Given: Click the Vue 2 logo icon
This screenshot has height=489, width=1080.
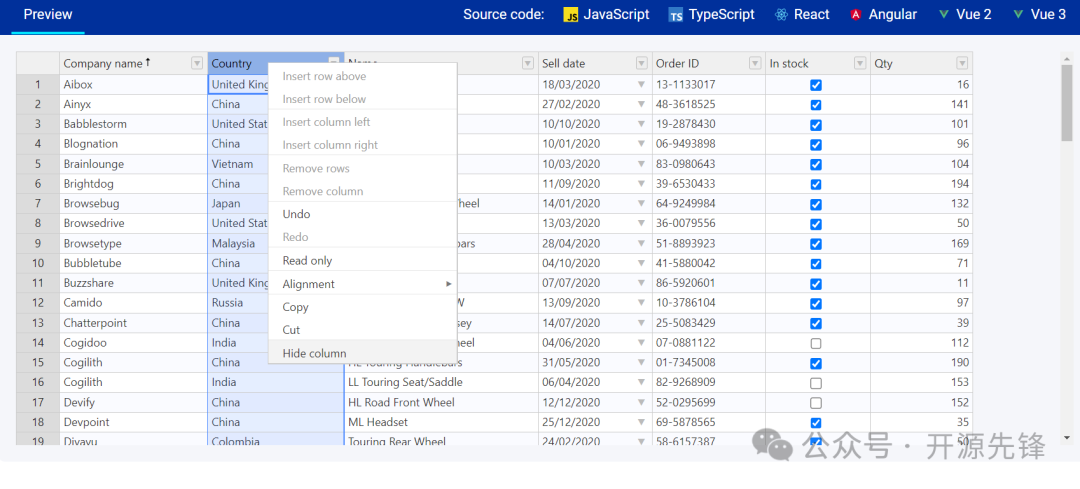Looking at the screenshot, I should tap(944, 14).
